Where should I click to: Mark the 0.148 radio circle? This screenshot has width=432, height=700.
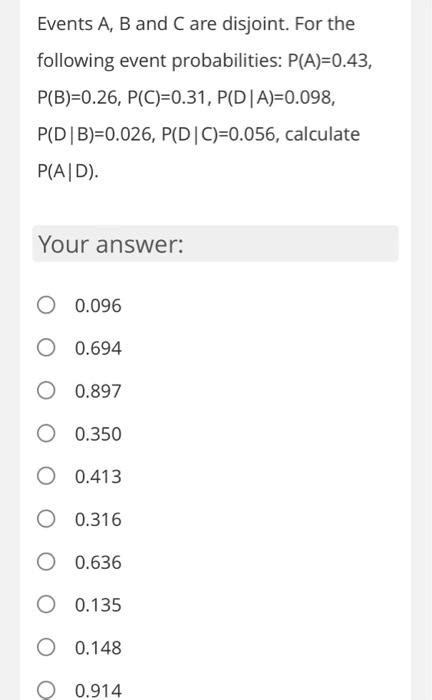click(x=46, y=647)
